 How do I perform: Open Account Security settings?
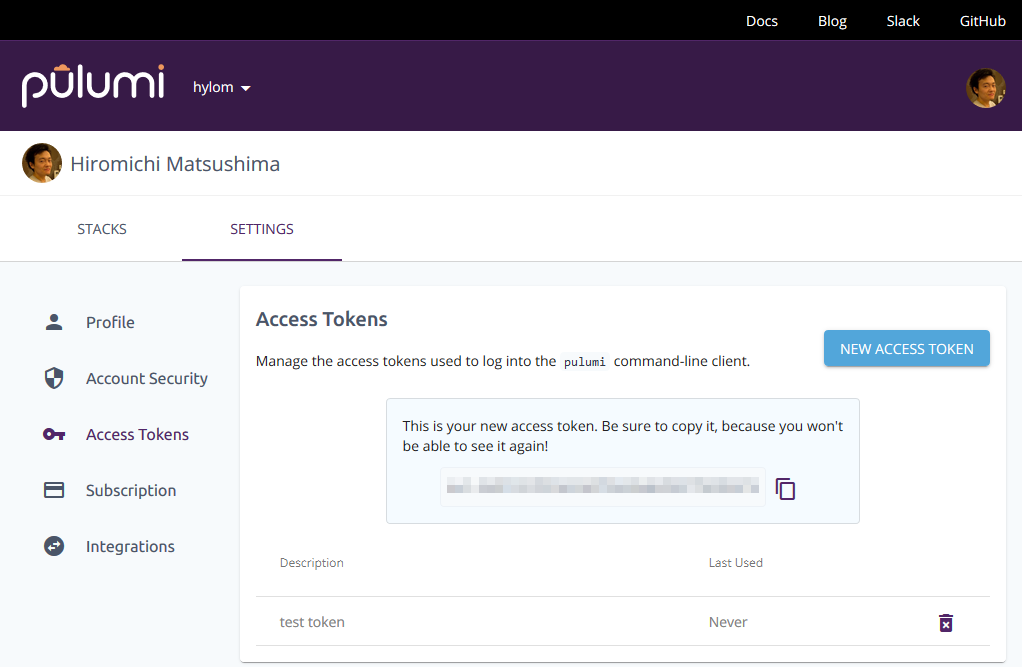(147, 378)
